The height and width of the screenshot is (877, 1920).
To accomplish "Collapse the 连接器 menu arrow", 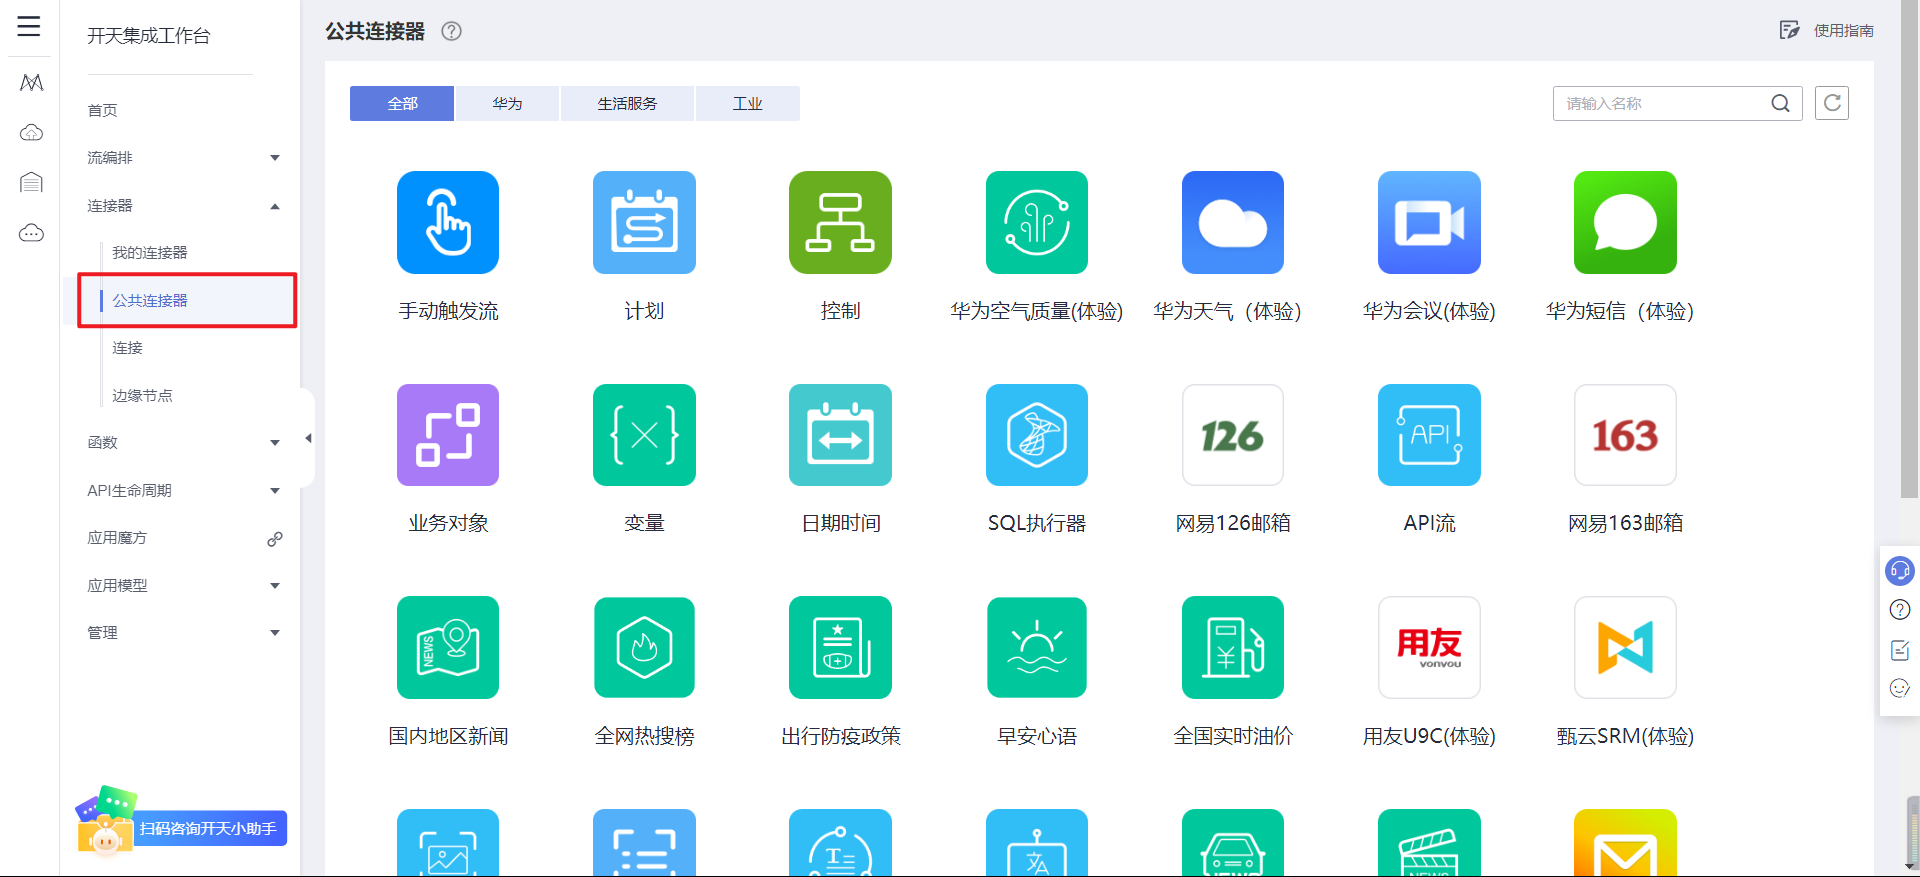I will [x=275, y=206].
